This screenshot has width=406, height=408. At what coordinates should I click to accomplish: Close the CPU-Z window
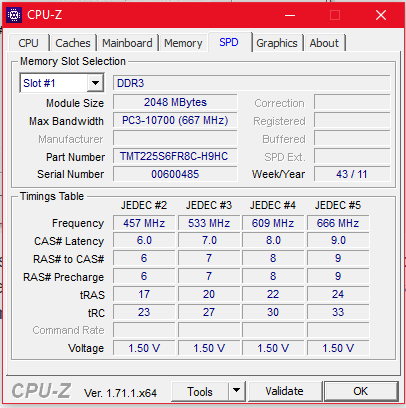coord(381,15)
